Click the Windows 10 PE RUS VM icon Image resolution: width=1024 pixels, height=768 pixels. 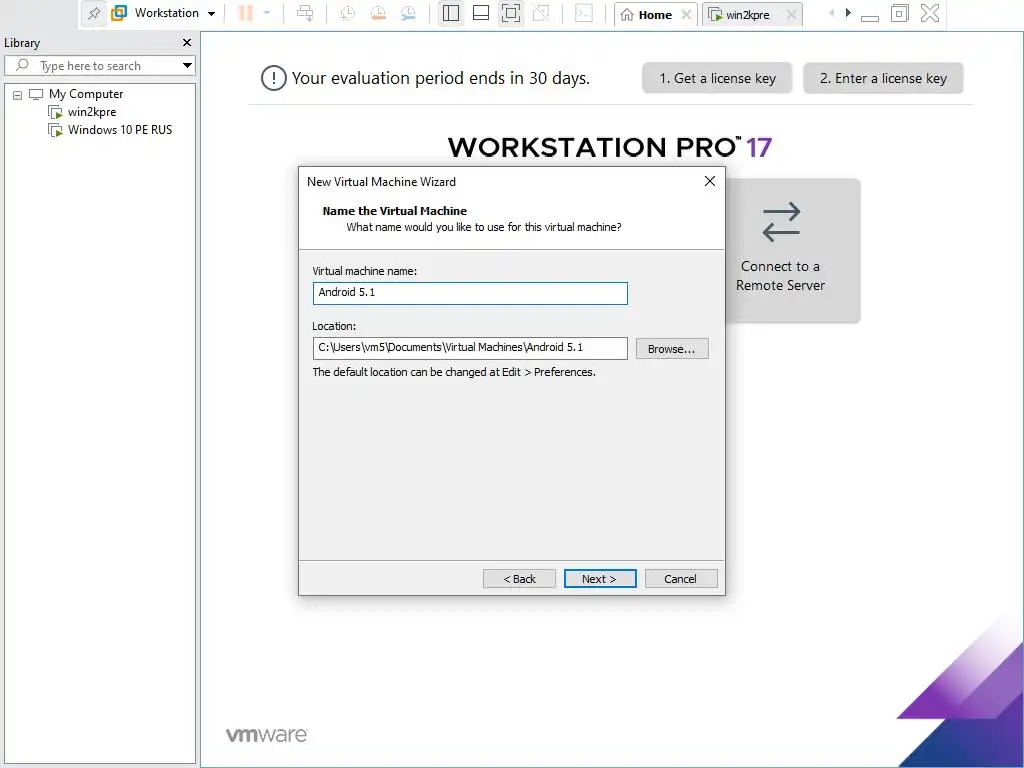click(x=56, y=130)
